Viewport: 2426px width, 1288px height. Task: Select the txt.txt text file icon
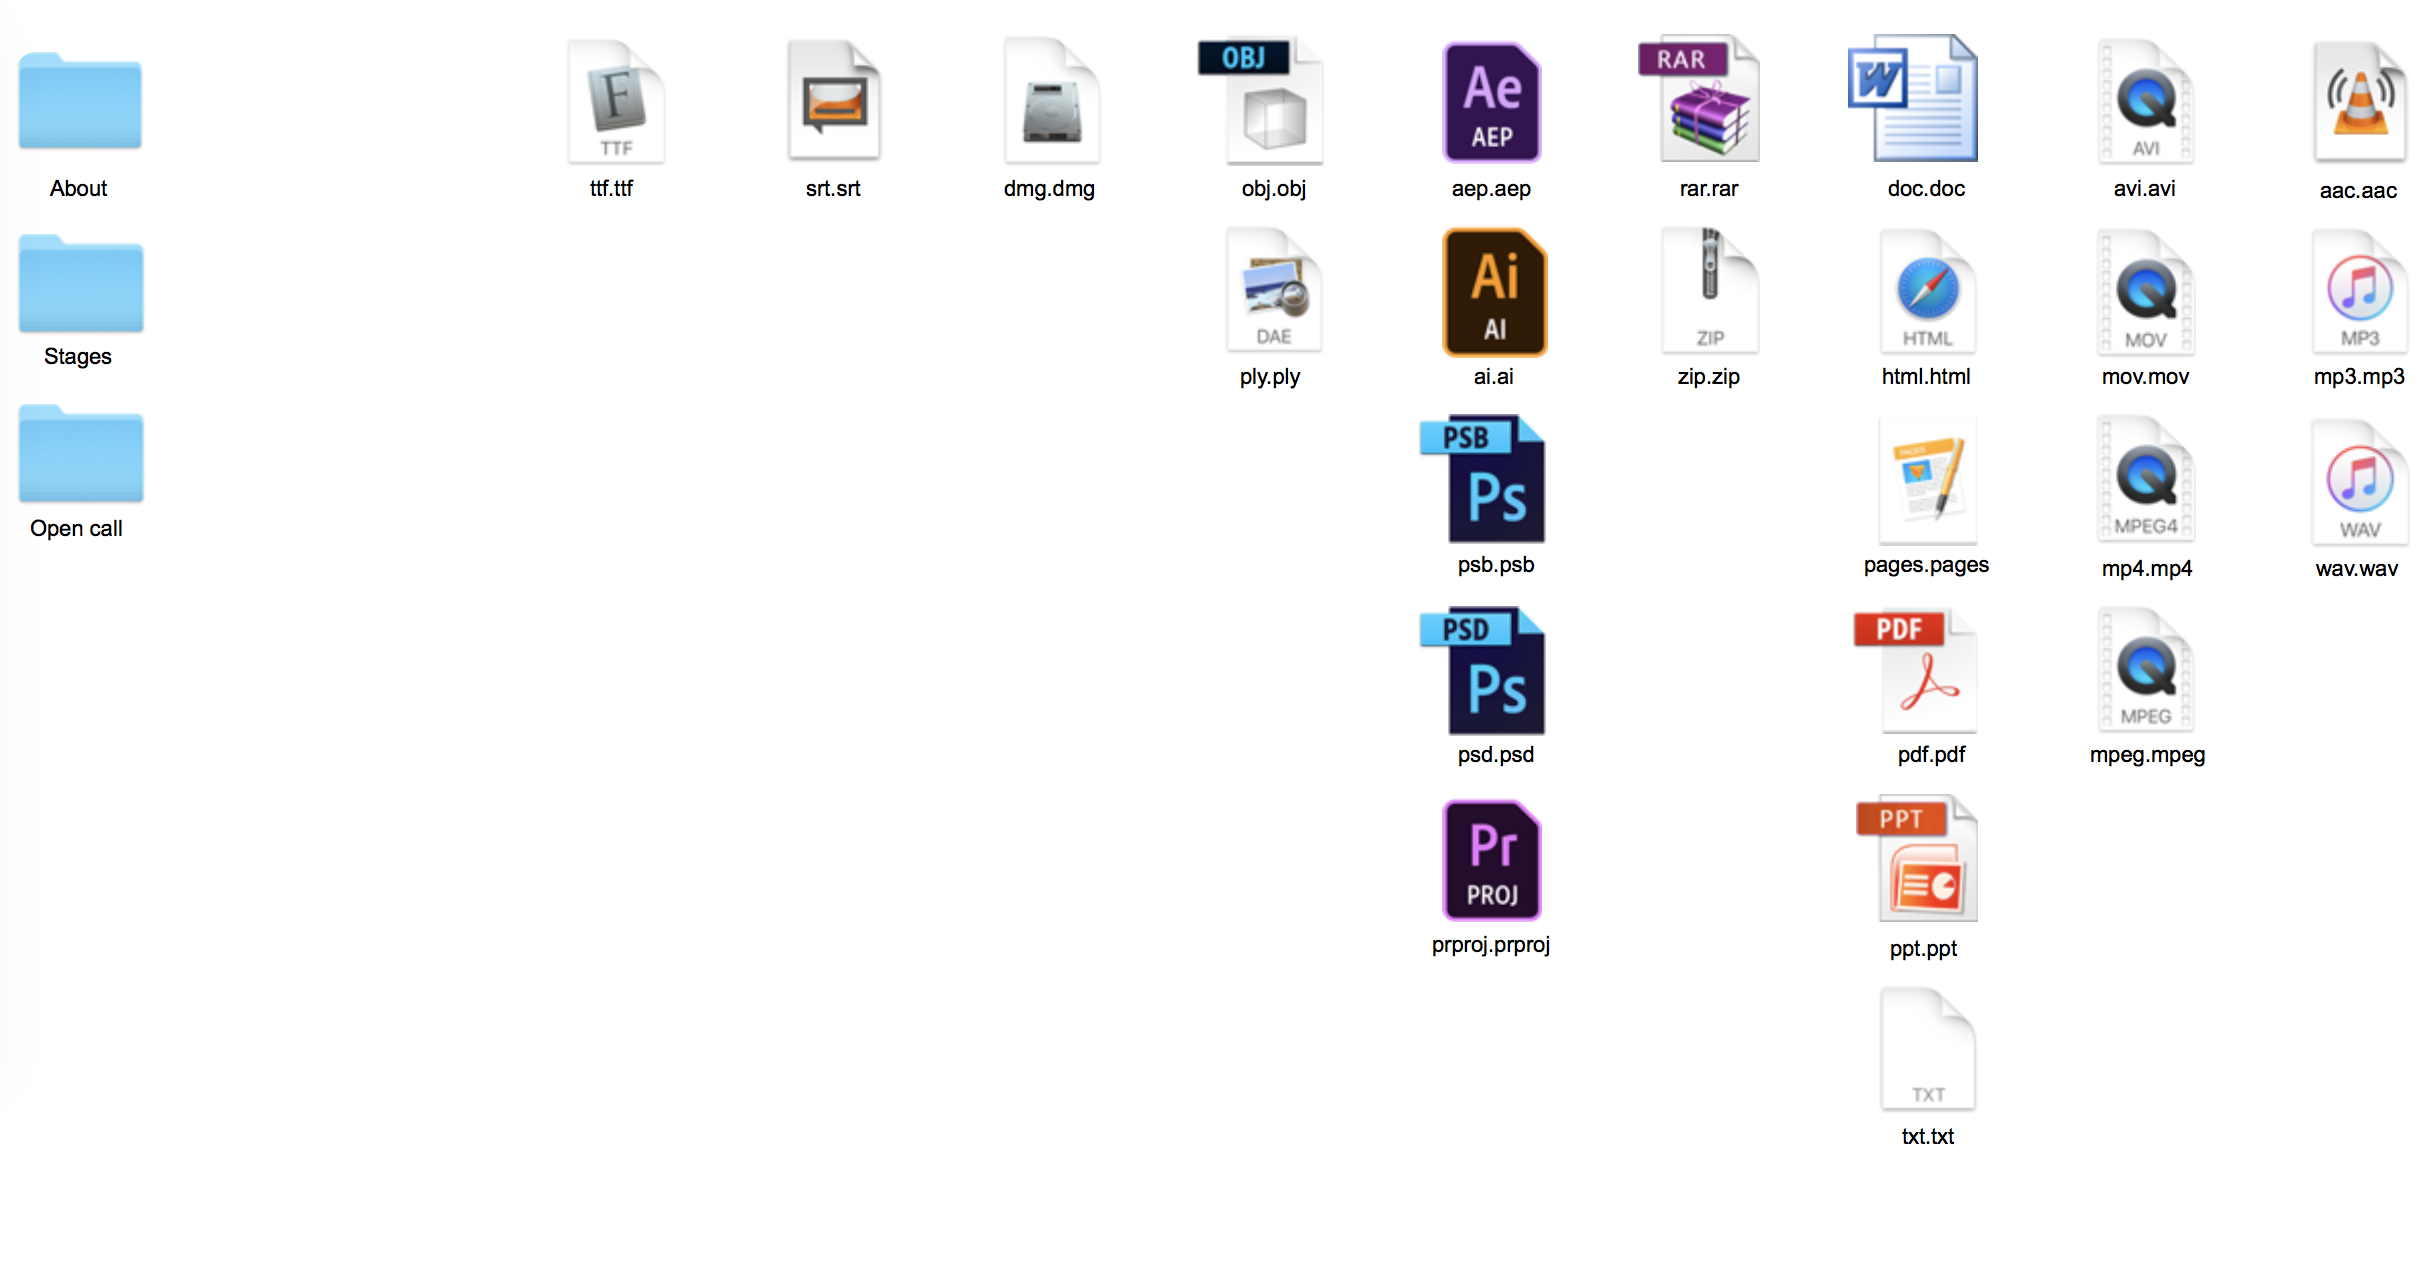(x=1928, y=1049)
